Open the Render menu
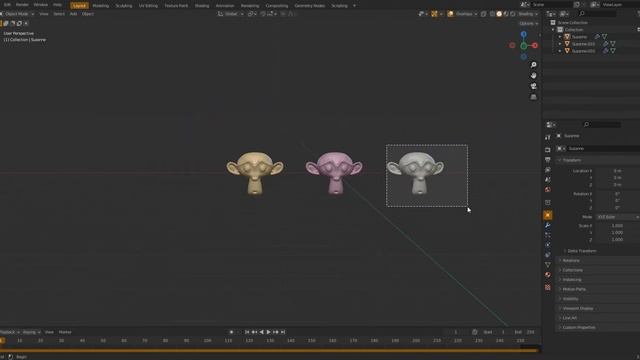 pyautogui.click(x=22, y=5)
